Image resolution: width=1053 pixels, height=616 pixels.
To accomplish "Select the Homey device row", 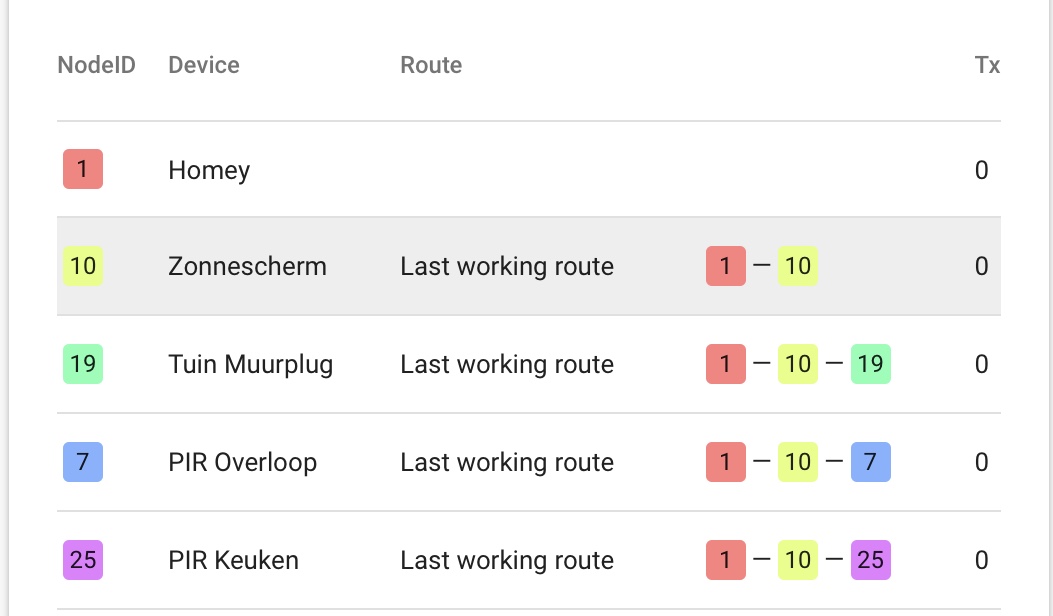I will (209, 170).
